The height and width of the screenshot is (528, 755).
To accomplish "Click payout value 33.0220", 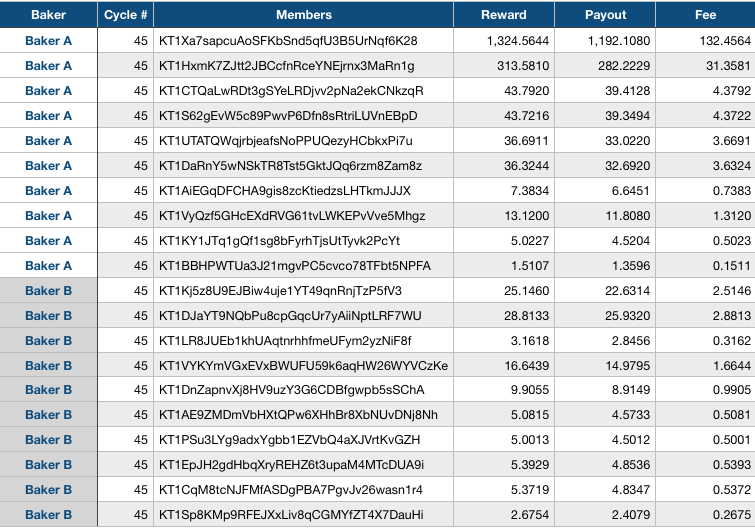I will [627, 141].
